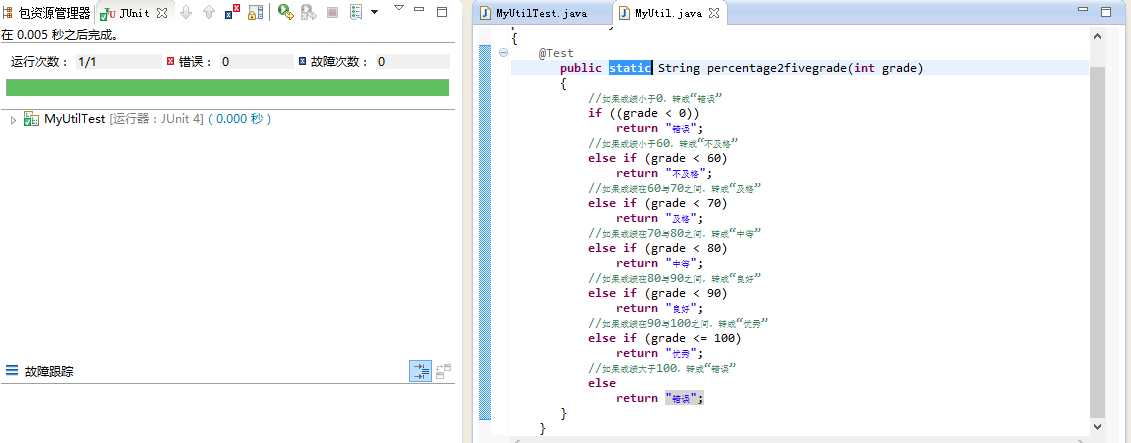The height and width of the screenshot is (443, 1131).
Task: Click the 故障跟踪 label
Action: pos(49,372)
